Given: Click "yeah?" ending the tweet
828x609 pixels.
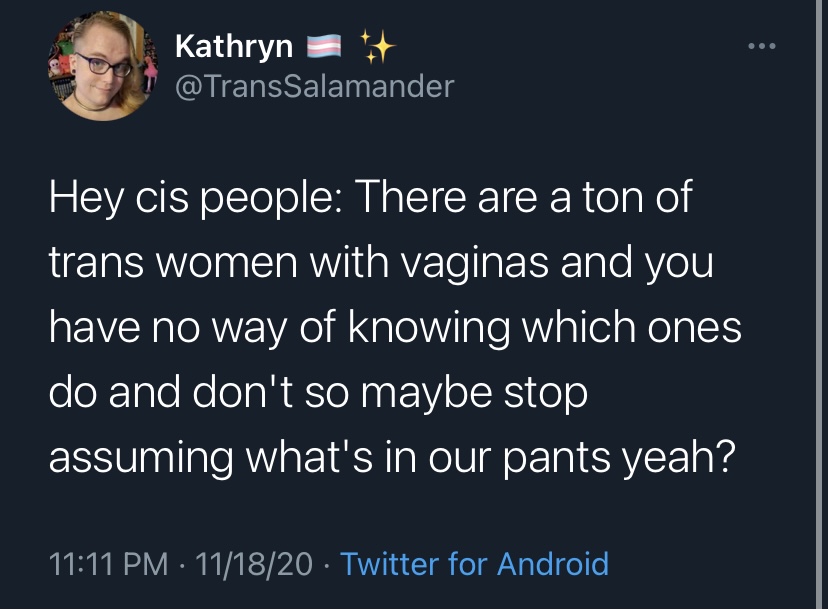Looking at the screenshot, I should pyautogui.click(x=679, y=458).
